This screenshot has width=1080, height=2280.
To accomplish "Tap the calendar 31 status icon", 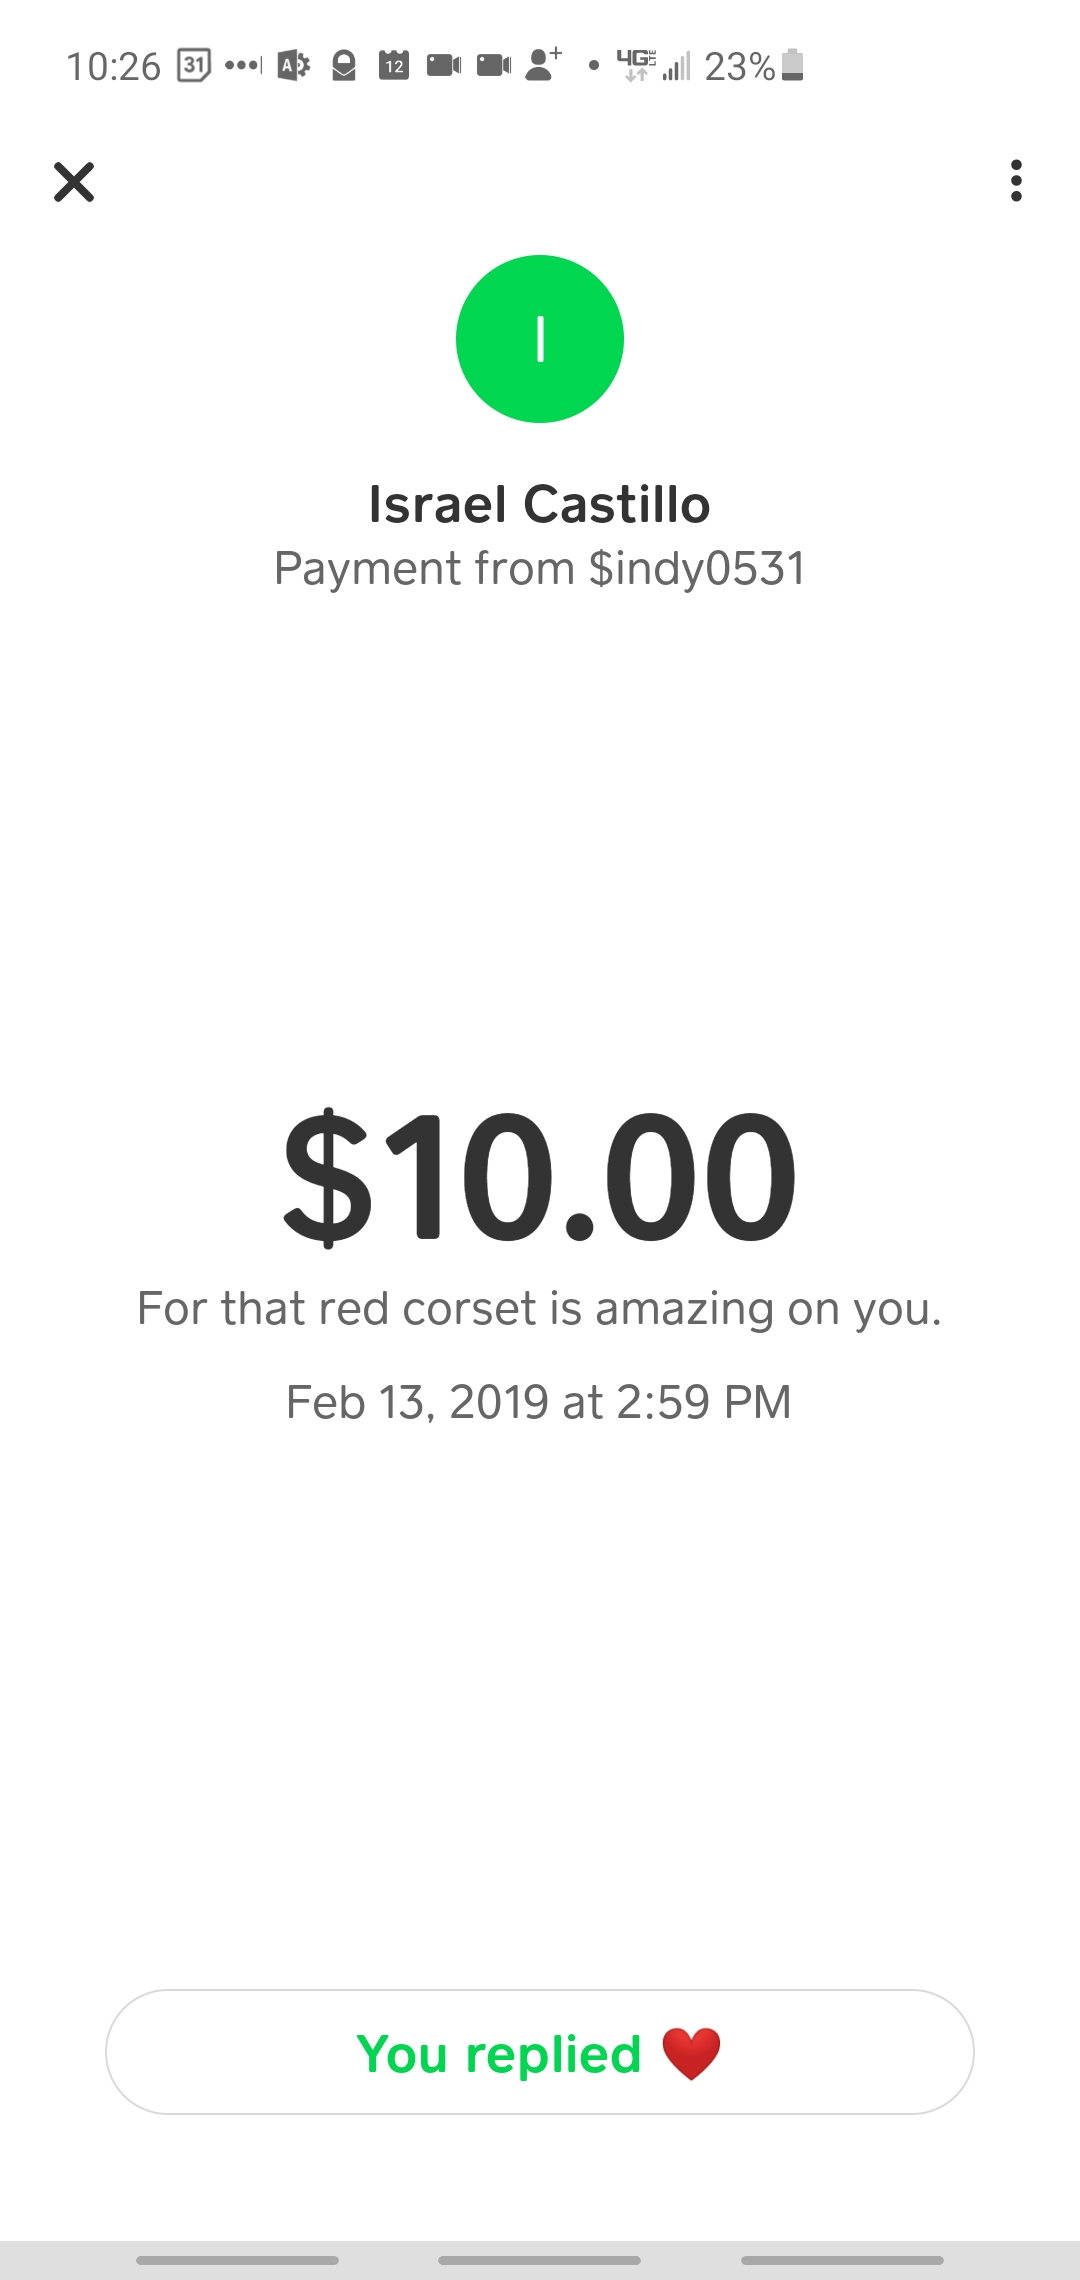I will (194, 66).
